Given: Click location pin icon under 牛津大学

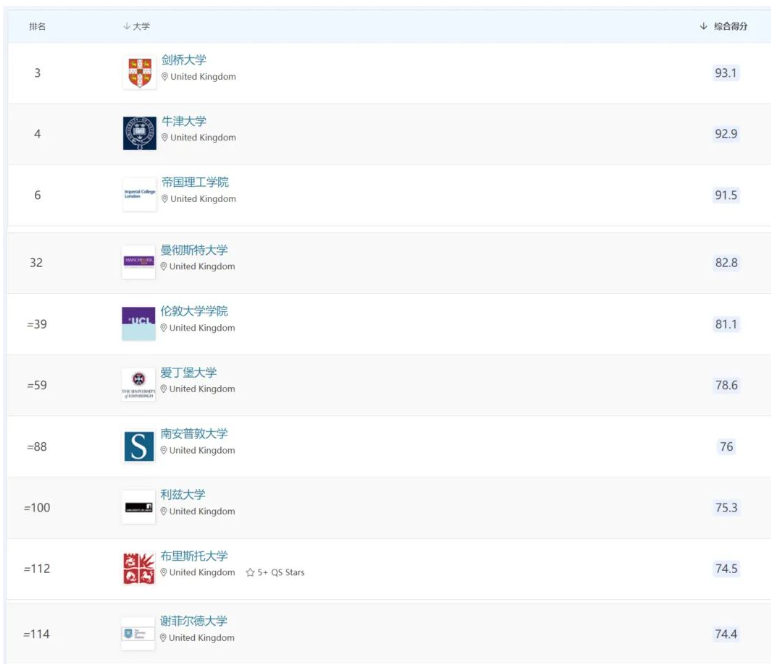Looking at the screenshot, I should coord(165,138).
